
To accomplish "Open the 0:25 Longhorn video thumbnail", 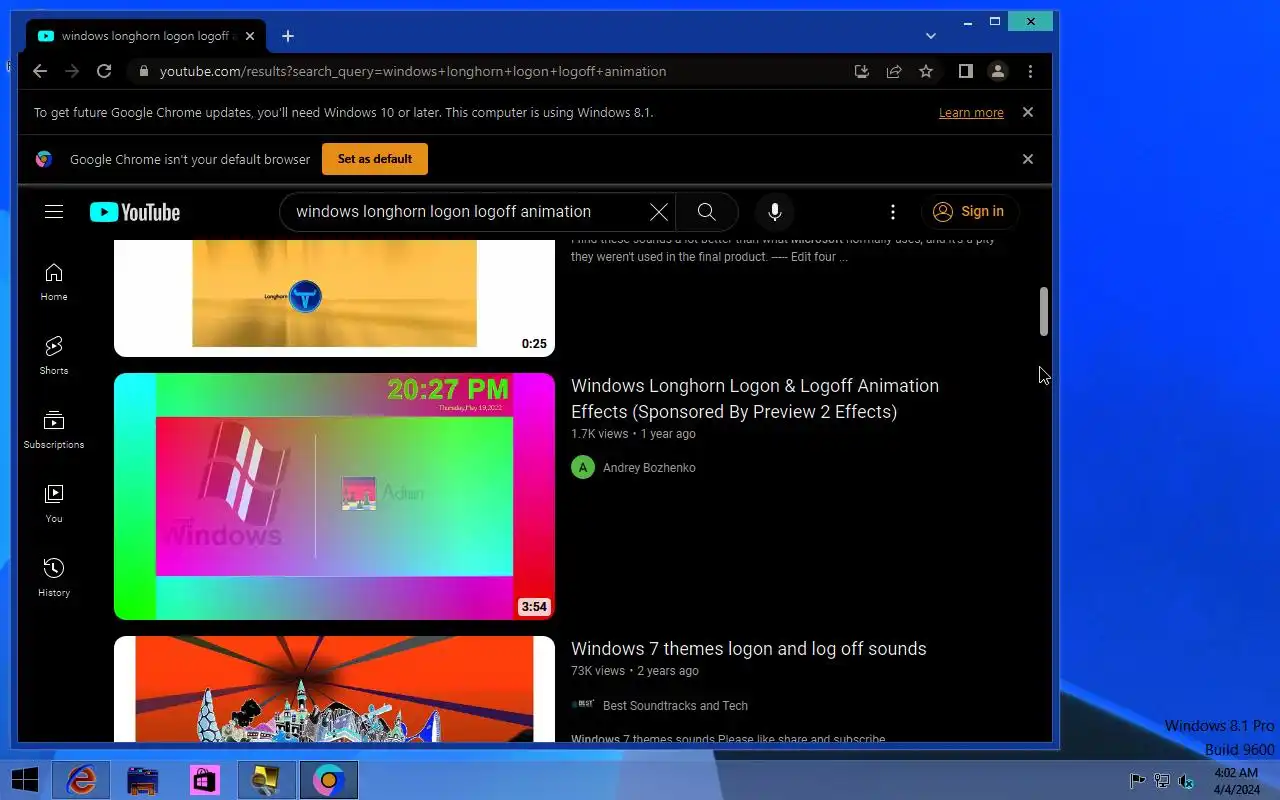I will 334,298.
